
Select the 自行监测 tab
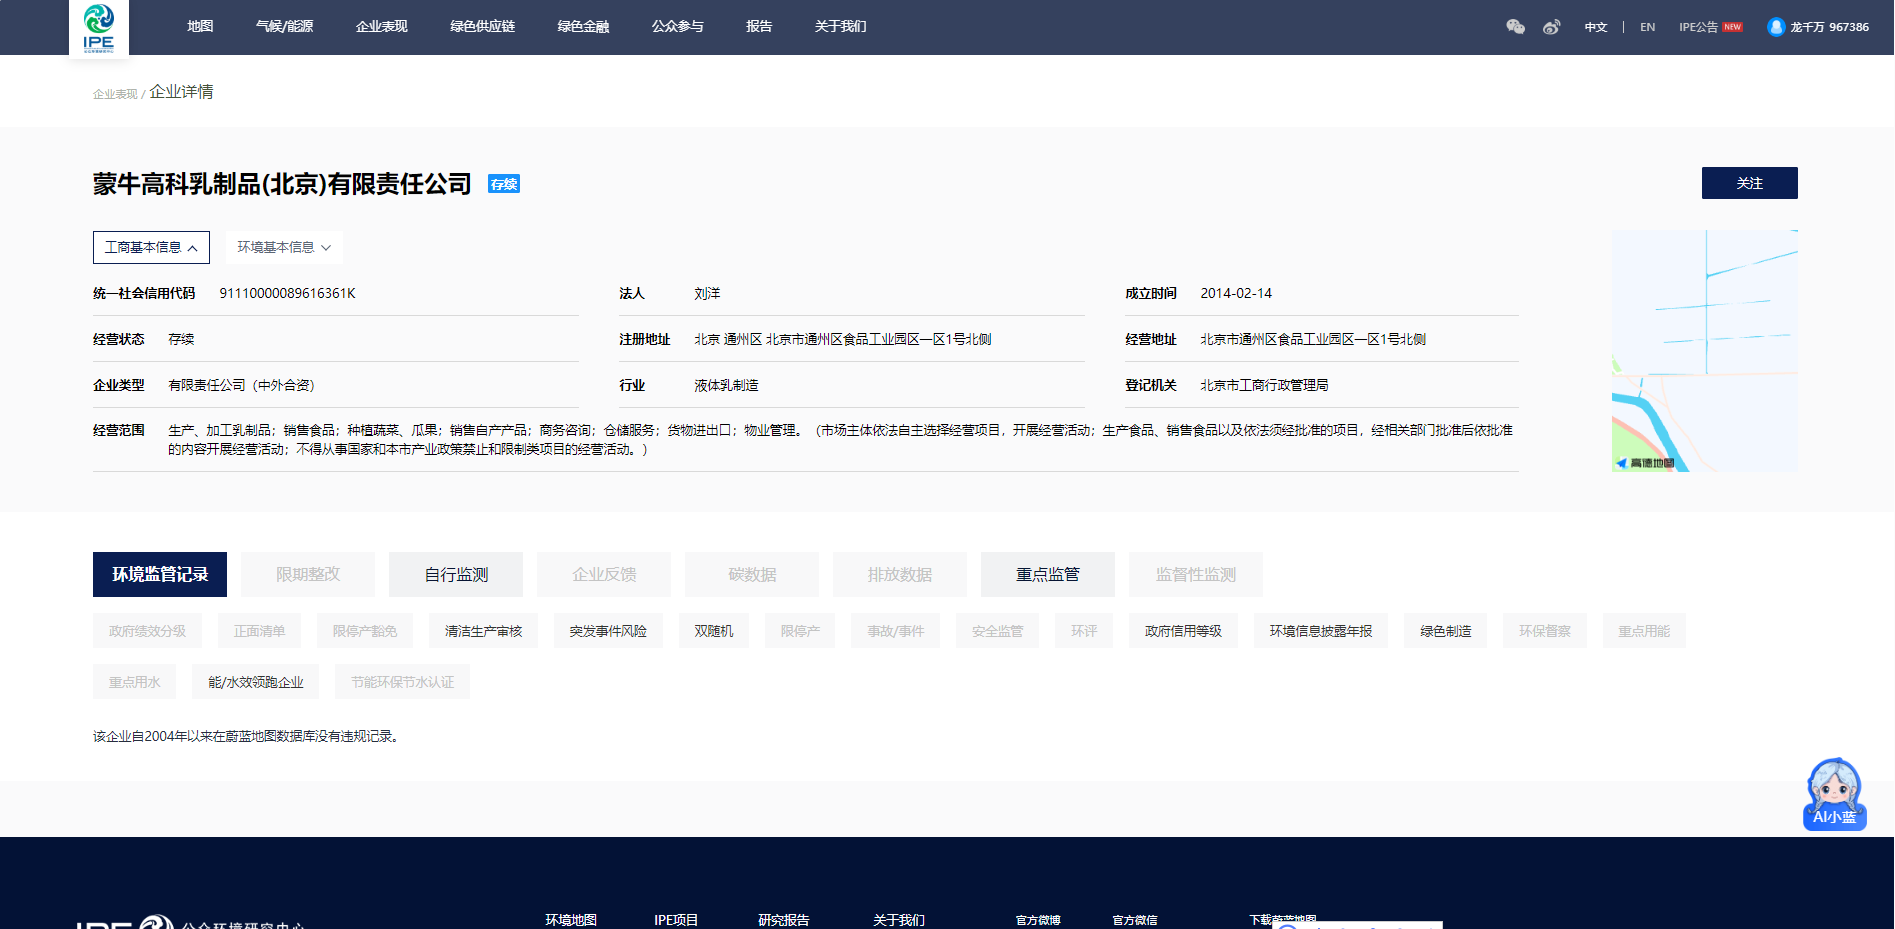[x=456, y=574]
